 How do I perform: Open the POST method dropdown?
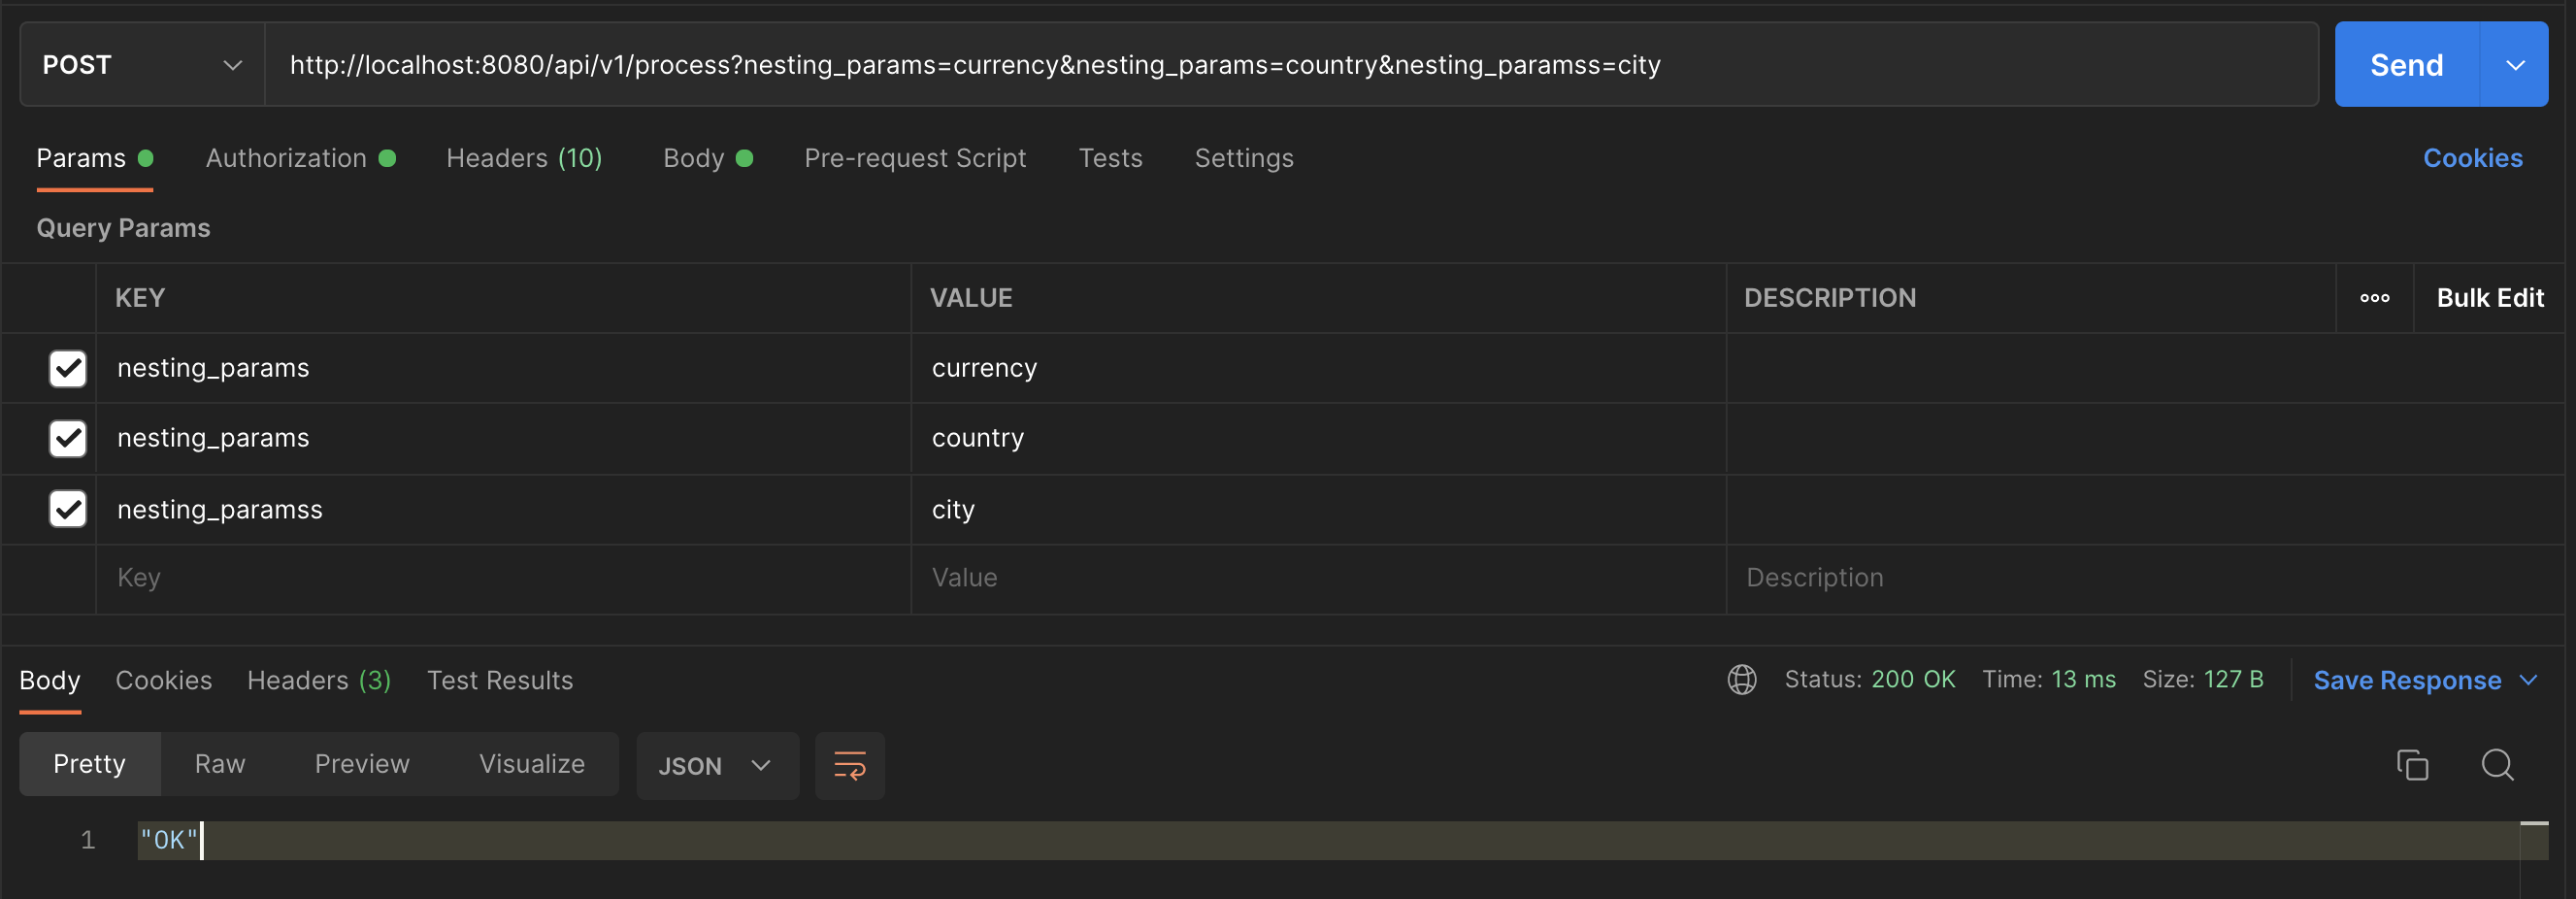(142, 65)
